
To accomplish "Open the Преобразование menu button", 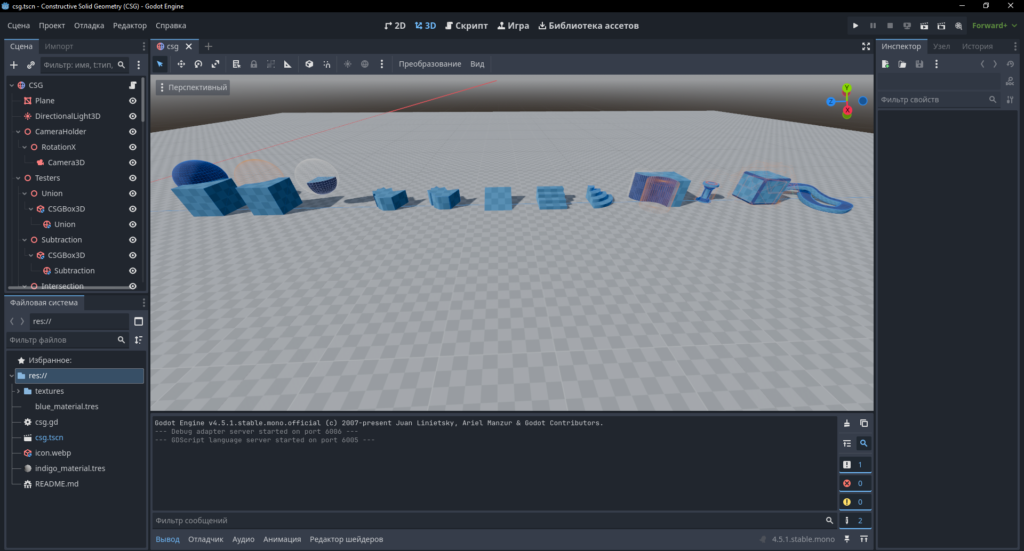I will [430, 64].
